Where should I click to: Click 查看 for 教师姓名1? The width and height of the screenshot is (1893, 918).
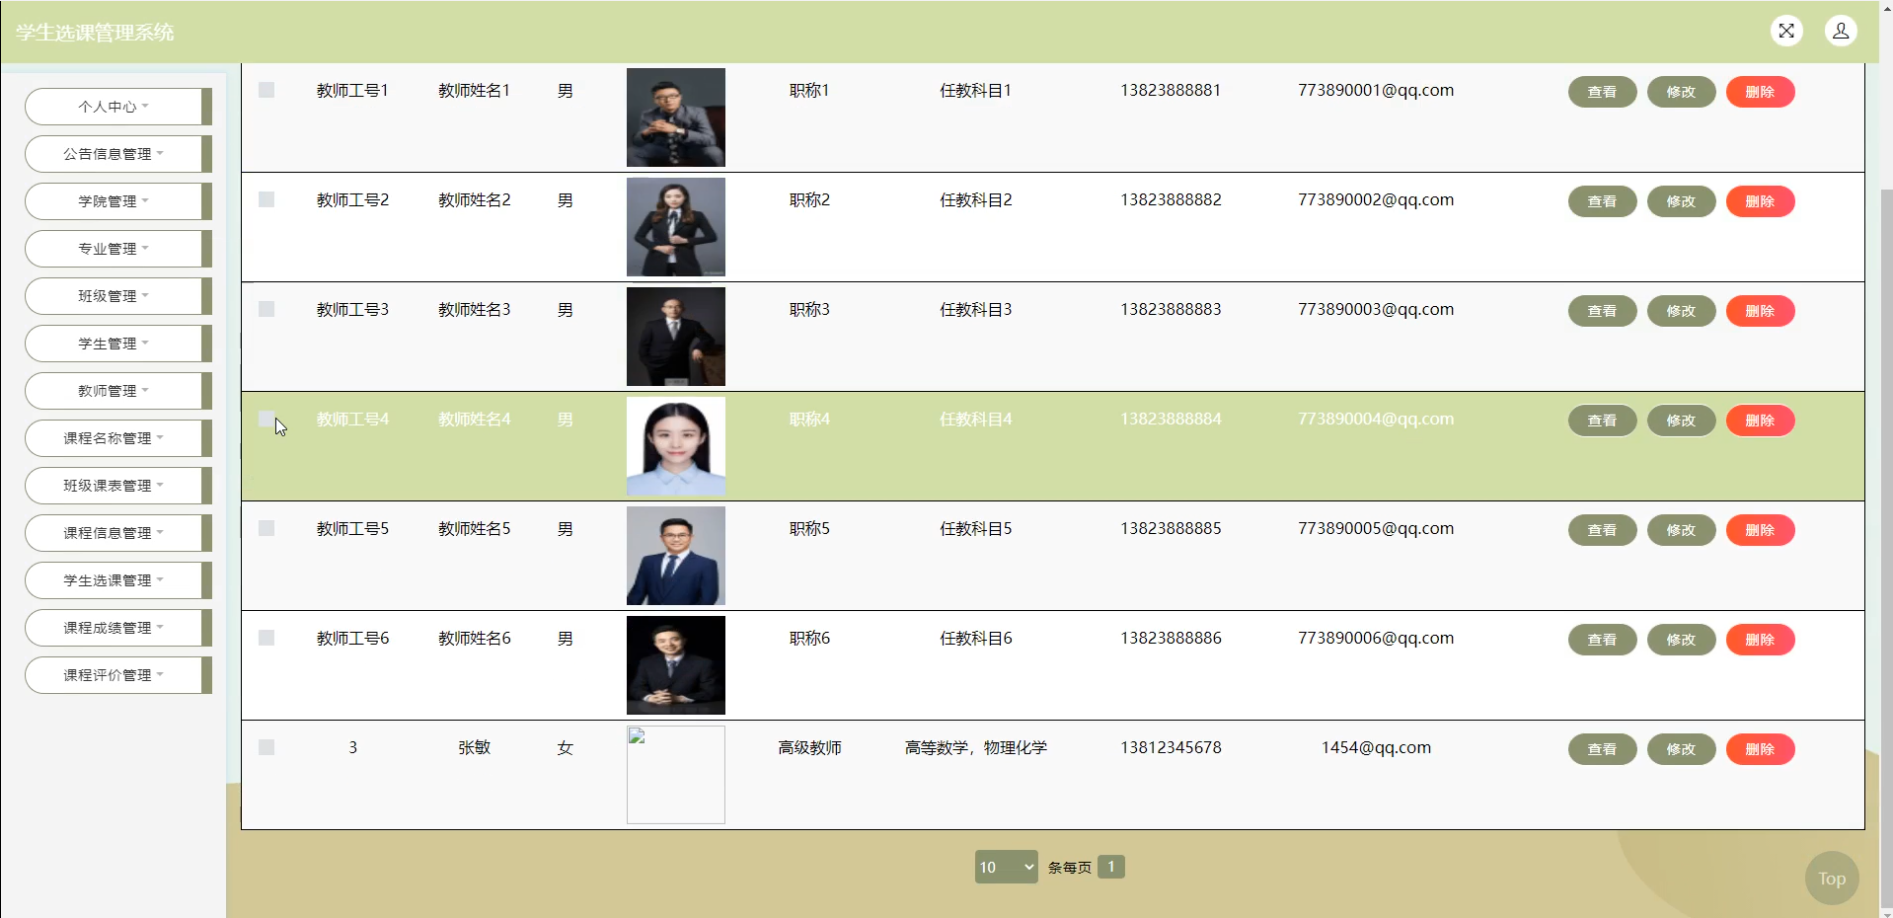[1602, 92]
